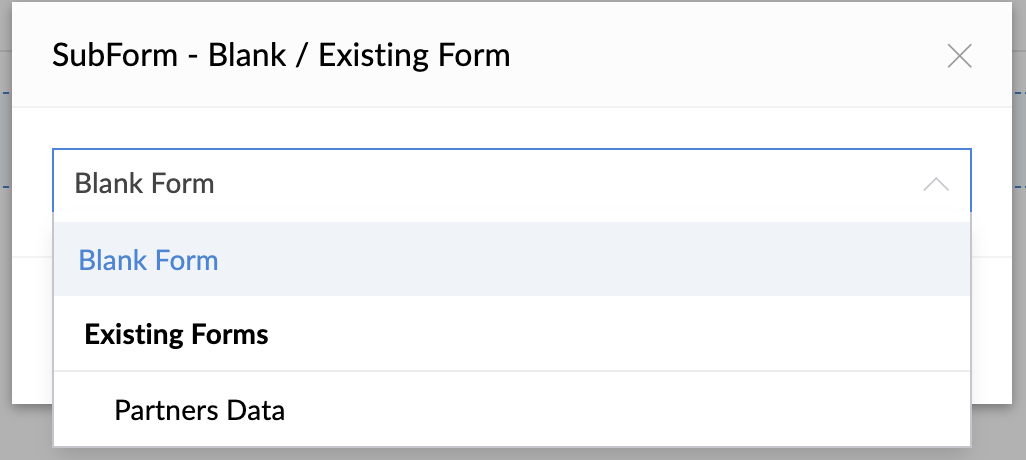Dismiss the dialog via the top-right cross
The width and height of the screenshot is (1026, 460).
coord(959,56)
